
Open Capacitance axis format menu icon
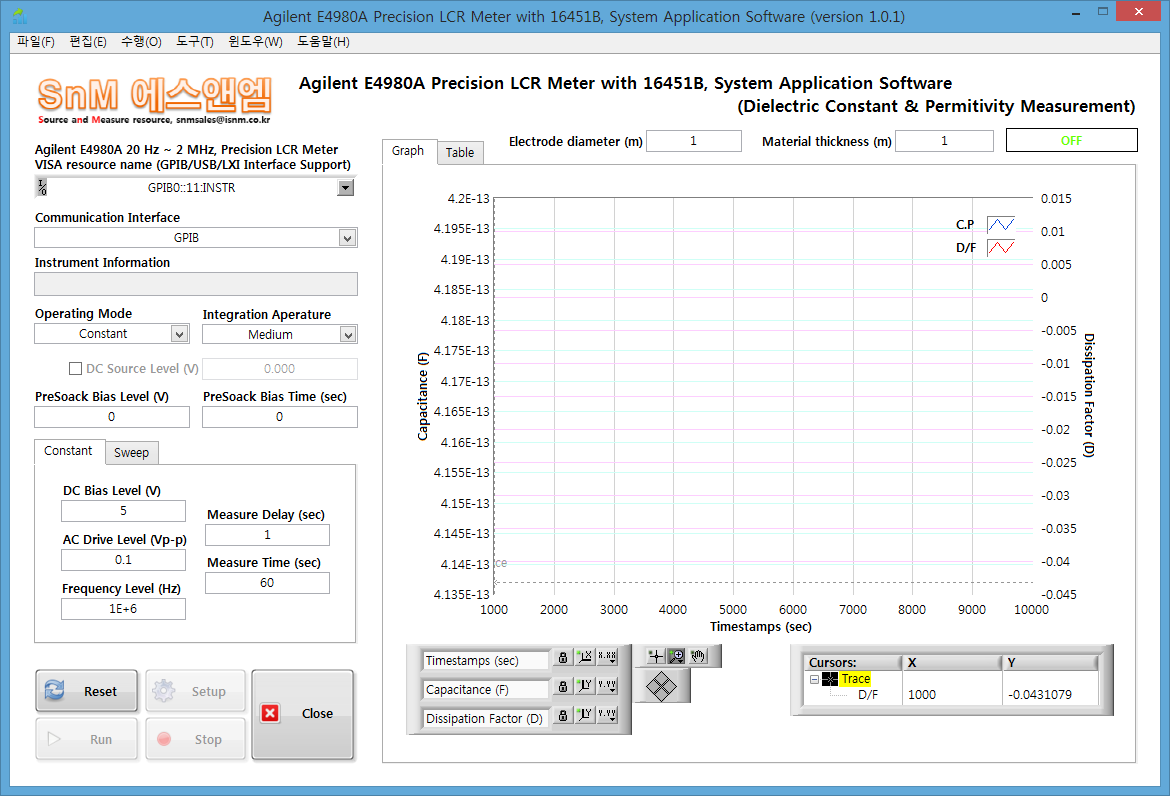coord(607,686)
